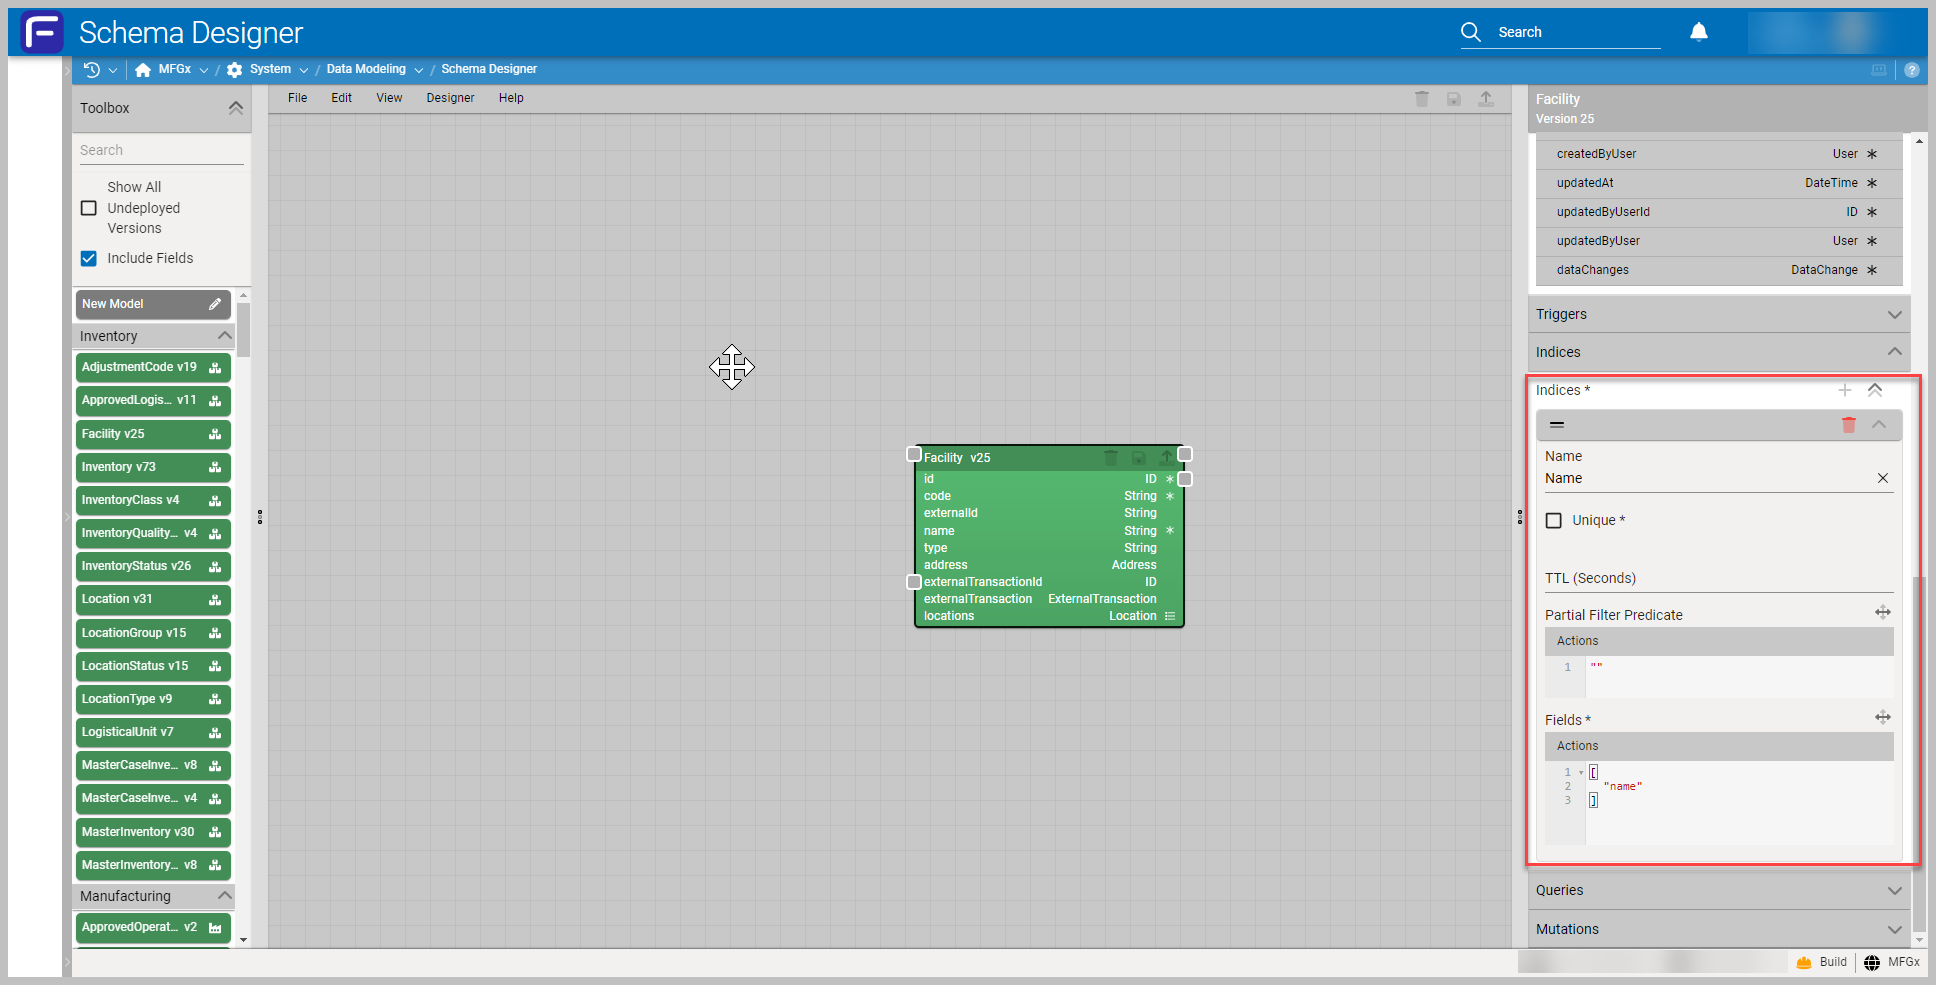
Task: Open the history clock icon in breadcrumb
Action: (92, 69)
